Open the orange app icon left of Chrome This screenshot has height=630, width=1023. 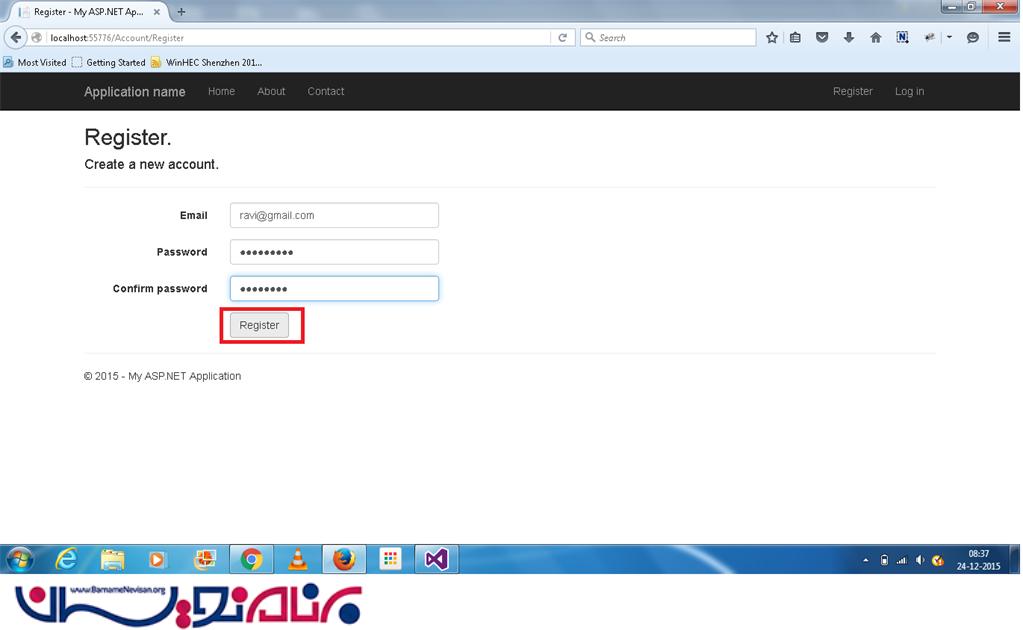tap(205, 560)
